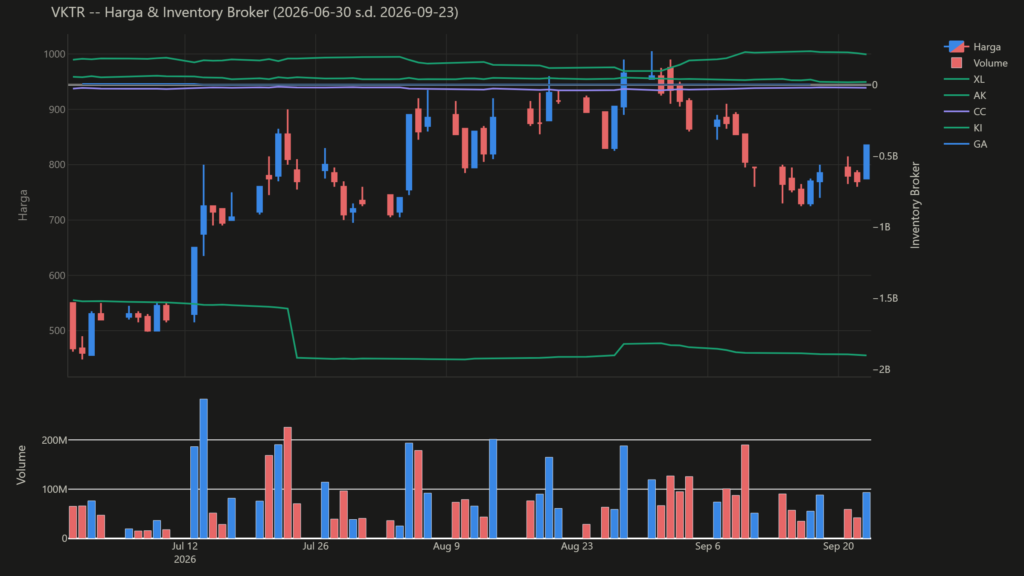This screenshot has width=1024, height=576.
Task: Click the tallest blue volume bar
Action: click(204, 468)
